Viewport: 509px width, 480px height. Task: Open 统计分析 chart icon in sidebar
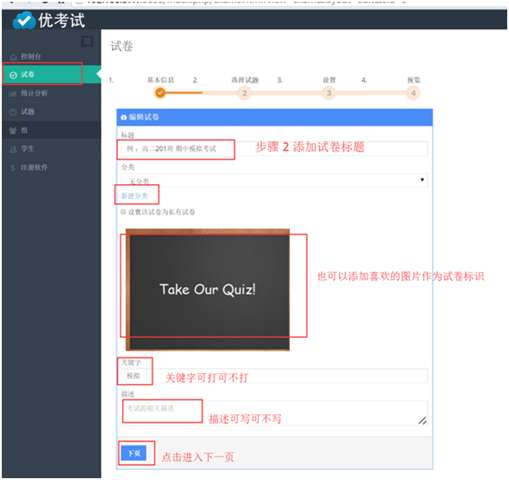point(13,93)
